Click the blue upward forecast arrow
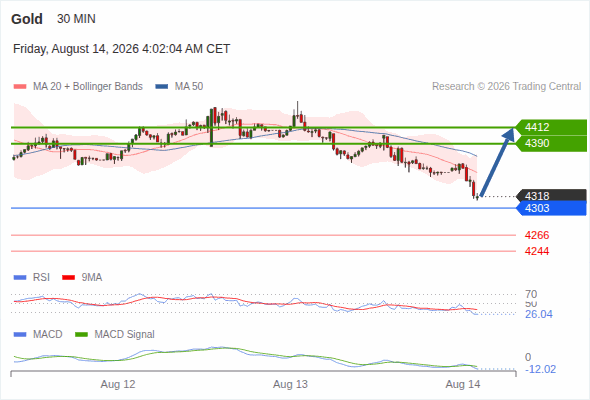590x400 pixels. coord(497,162)
